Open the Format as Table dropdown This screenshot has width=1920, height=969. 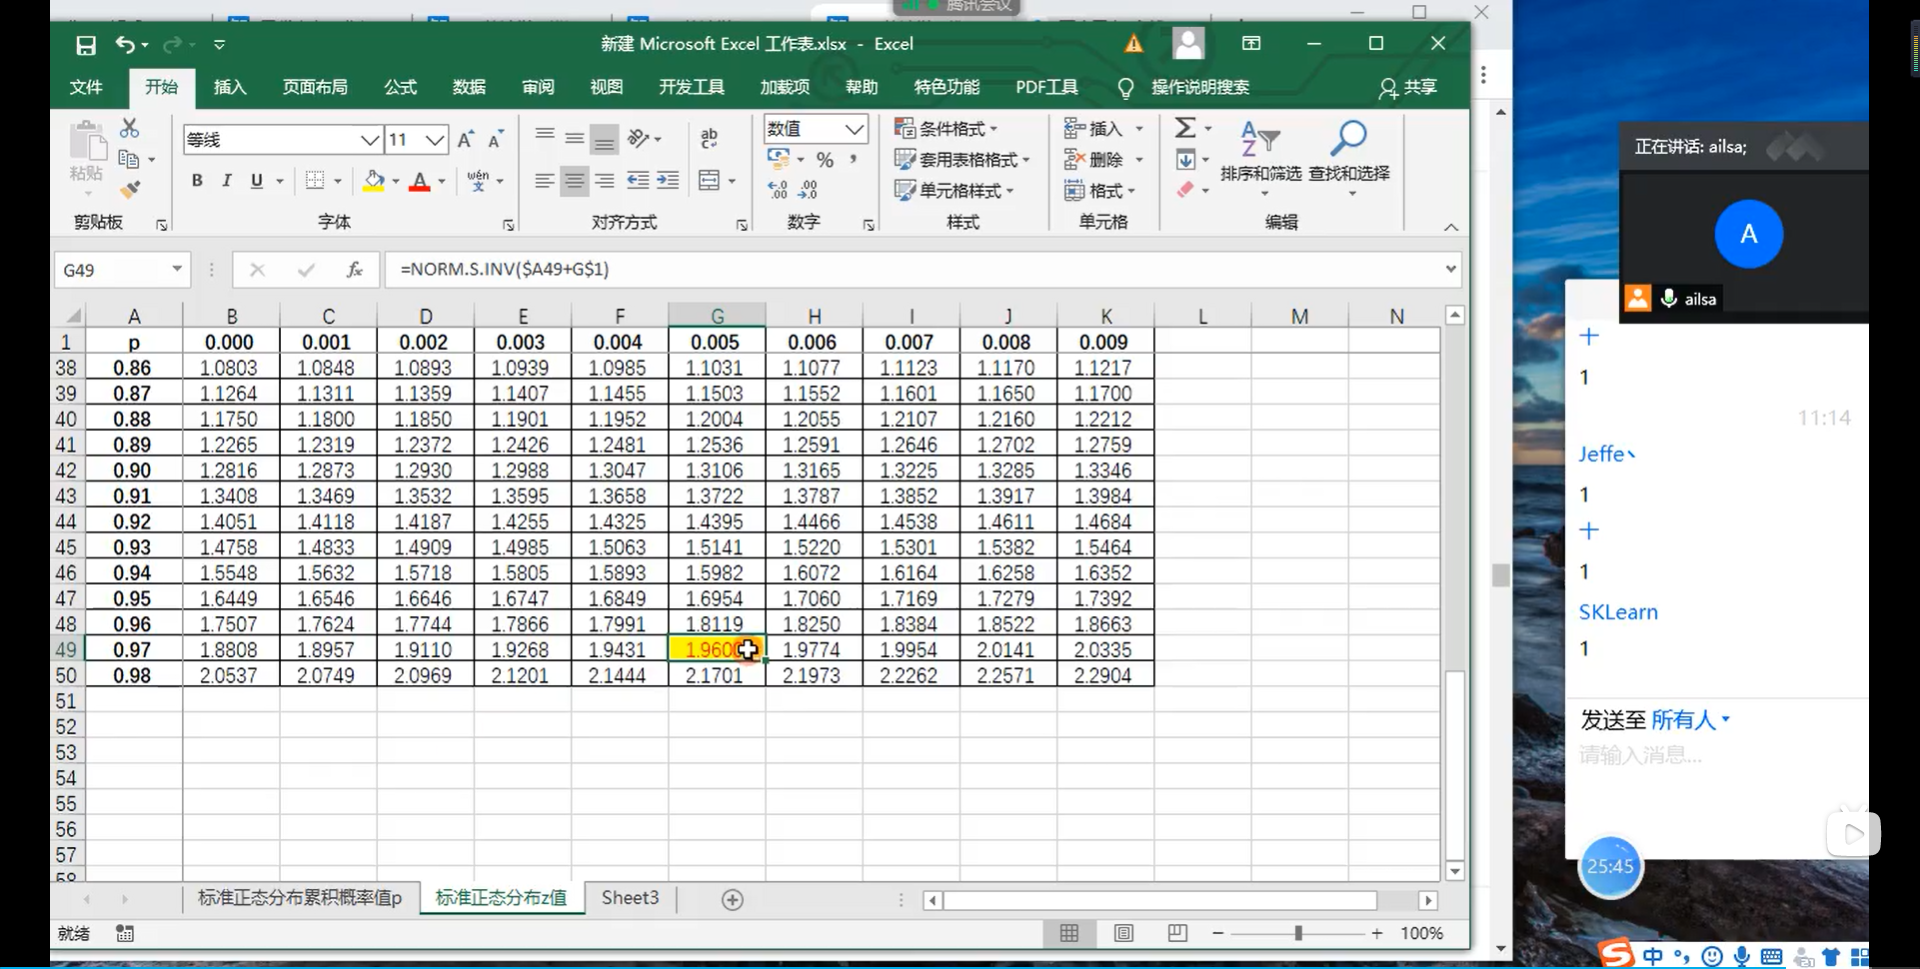click(x=962, y=159)
